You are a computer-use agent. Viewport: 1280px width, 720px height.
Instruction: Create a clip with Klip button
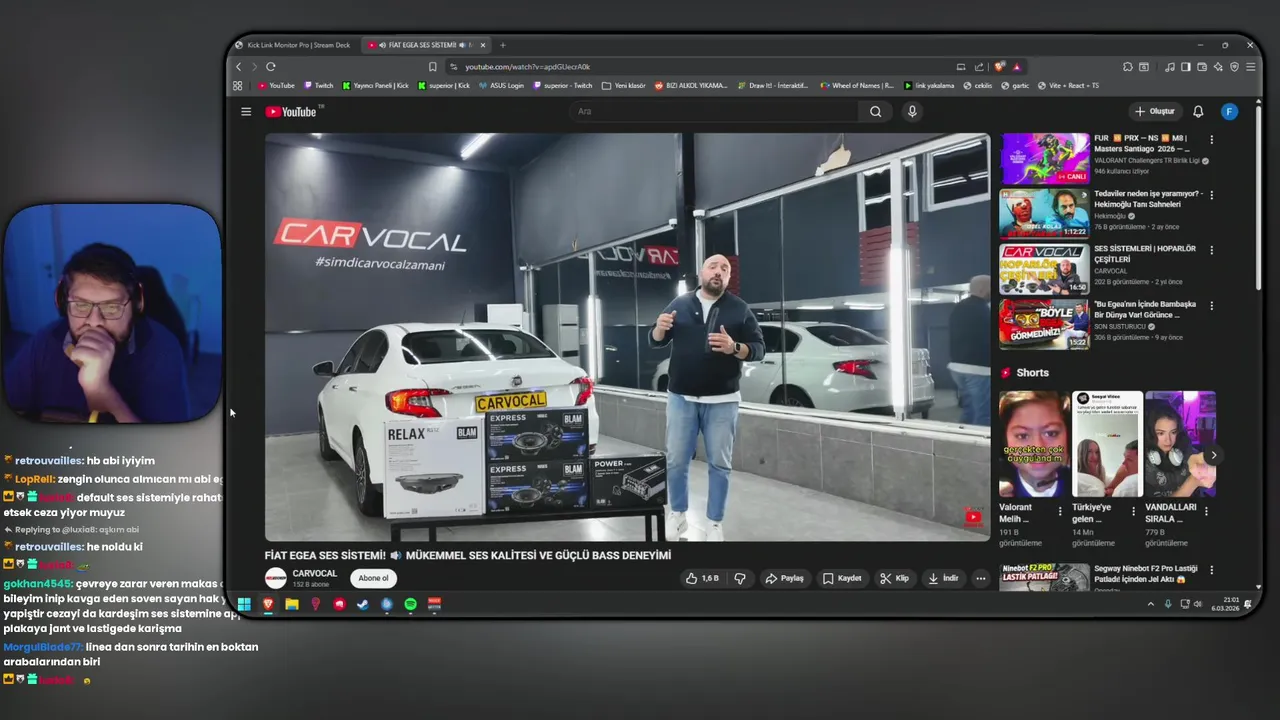point(895,578)
